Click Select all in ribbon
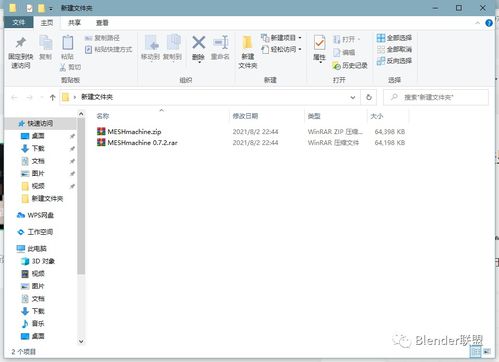 click(x=394, y=38)
